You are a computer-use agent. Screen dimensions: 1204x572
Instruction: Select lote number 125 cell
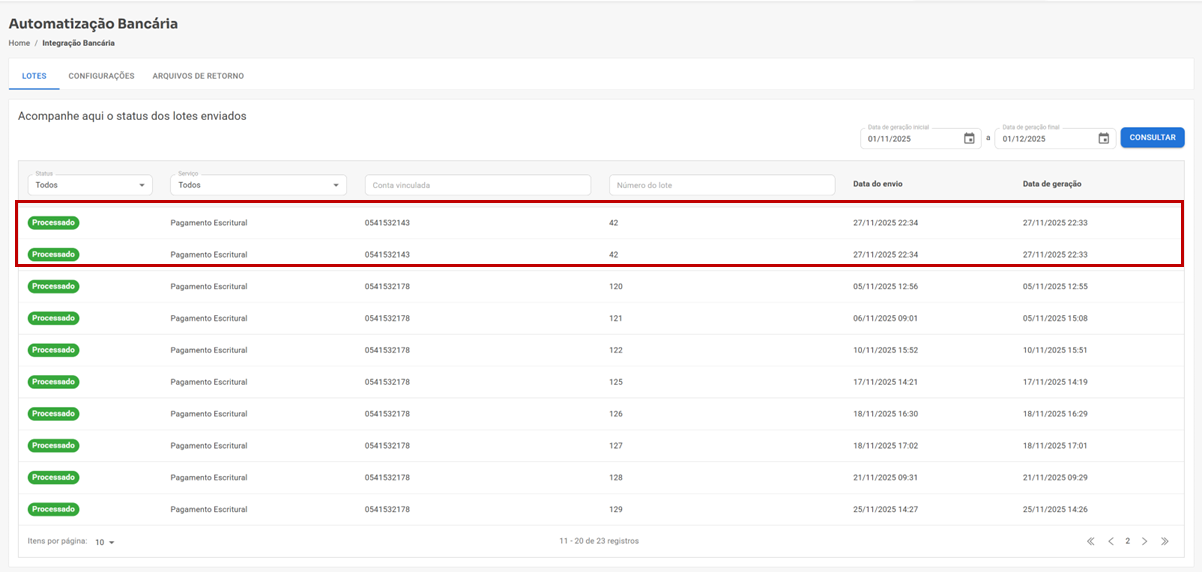coord(615,382)
